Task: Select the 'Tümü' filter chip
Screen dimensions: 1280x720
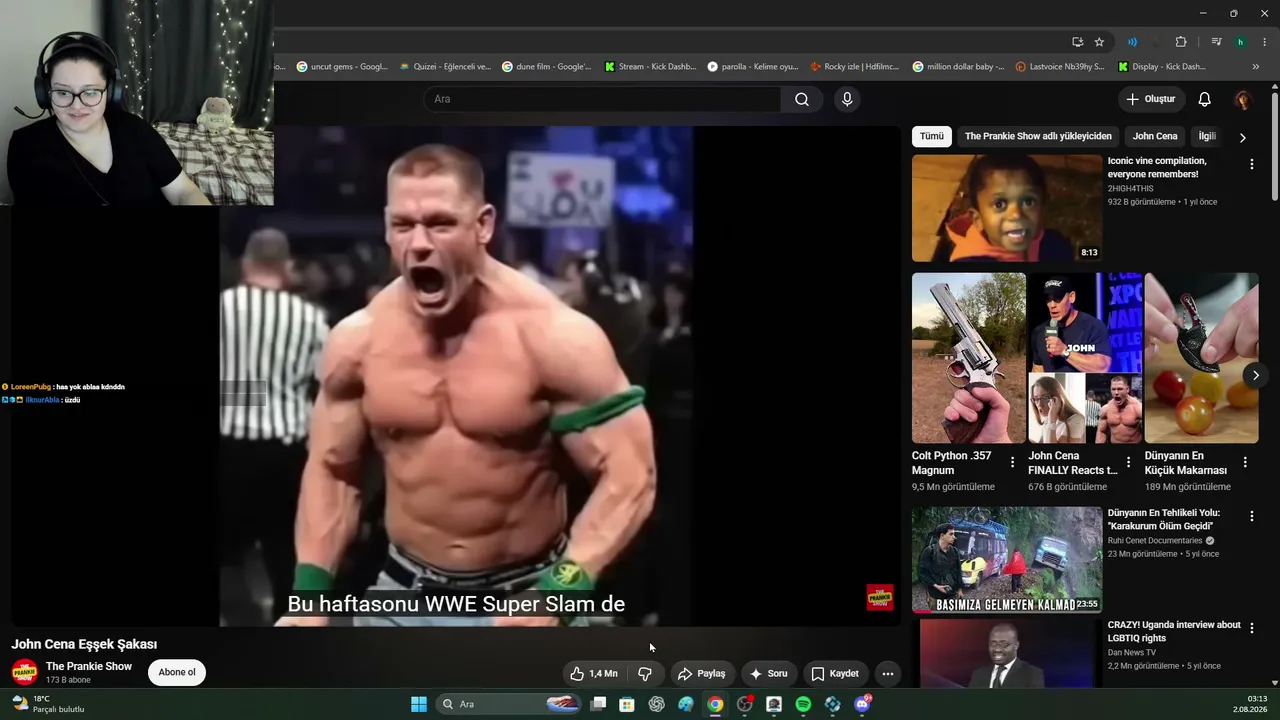Action: pos(932,136)
